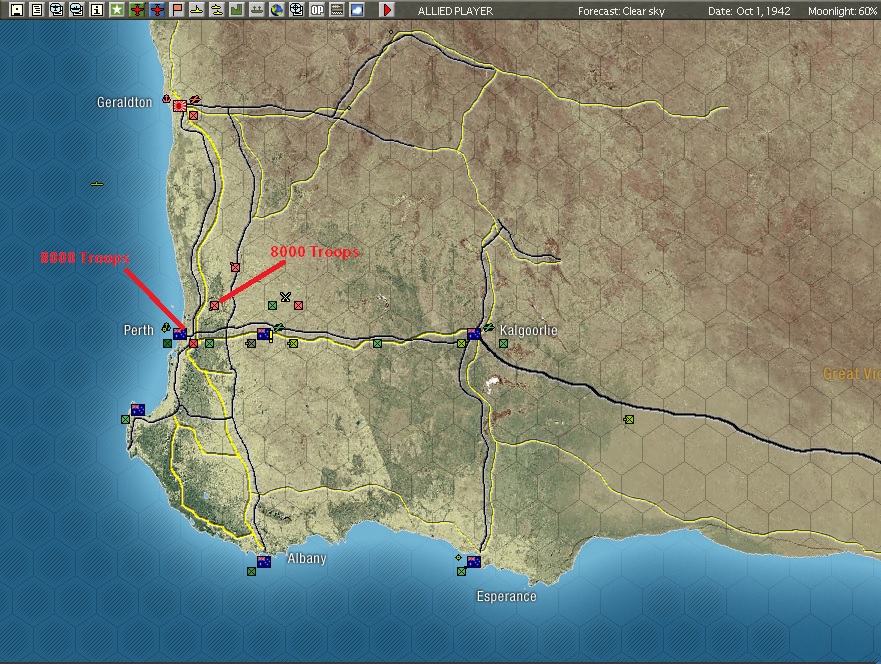Click the green star toolbar icon
Image resolution: width=881 pixels, height=664 pixels.
117,10
